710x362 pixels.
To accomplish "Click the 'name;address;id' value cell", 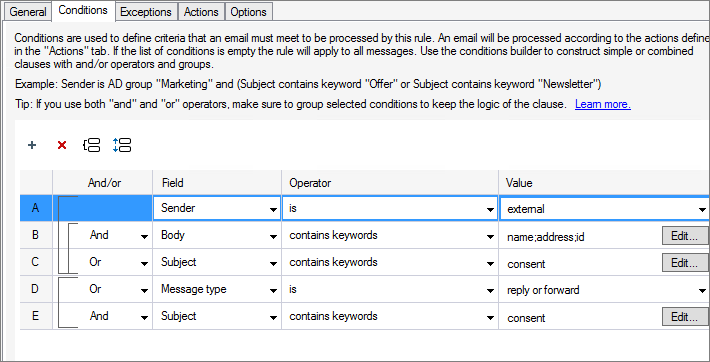I will point(580,236).
